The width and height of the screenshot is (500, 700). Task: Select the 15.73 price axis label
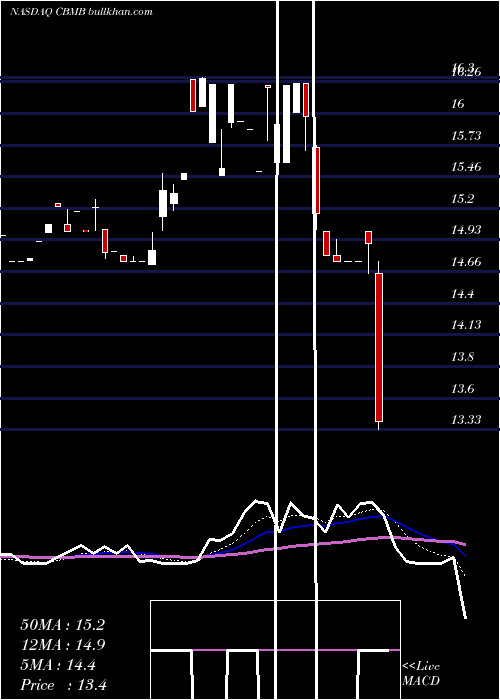466,135
